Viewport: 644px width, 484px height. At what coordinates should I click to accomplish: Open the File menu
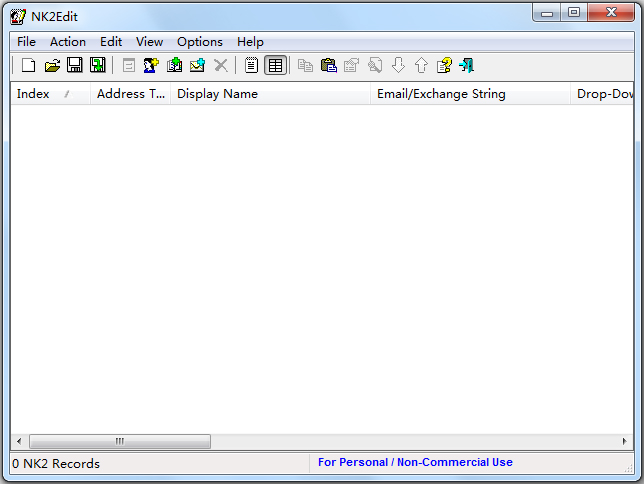coord(26,42)
